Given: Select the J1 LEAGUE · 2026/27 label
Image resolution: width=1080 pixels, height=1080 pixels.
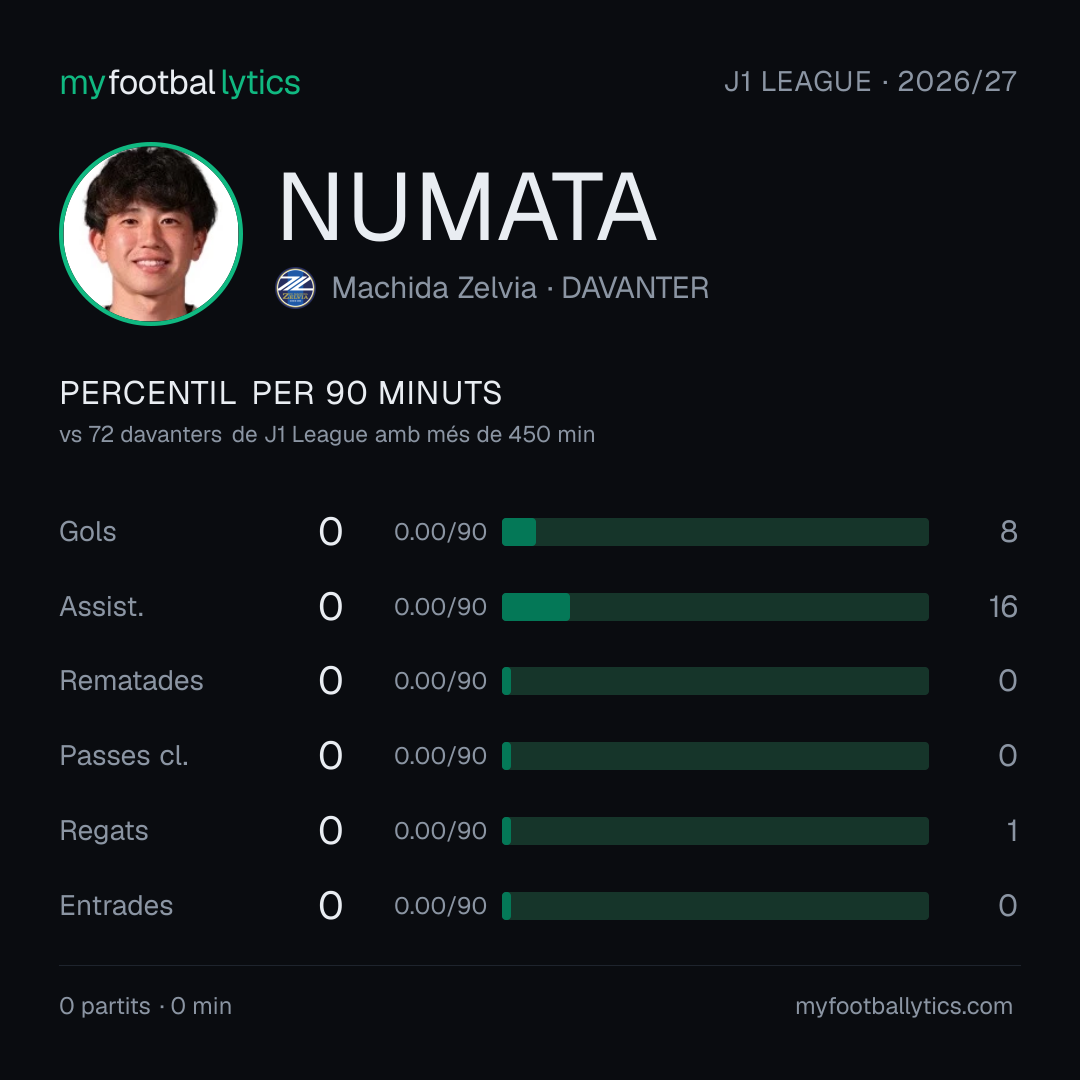Looking at the screenshot, I should coord(870,81).
